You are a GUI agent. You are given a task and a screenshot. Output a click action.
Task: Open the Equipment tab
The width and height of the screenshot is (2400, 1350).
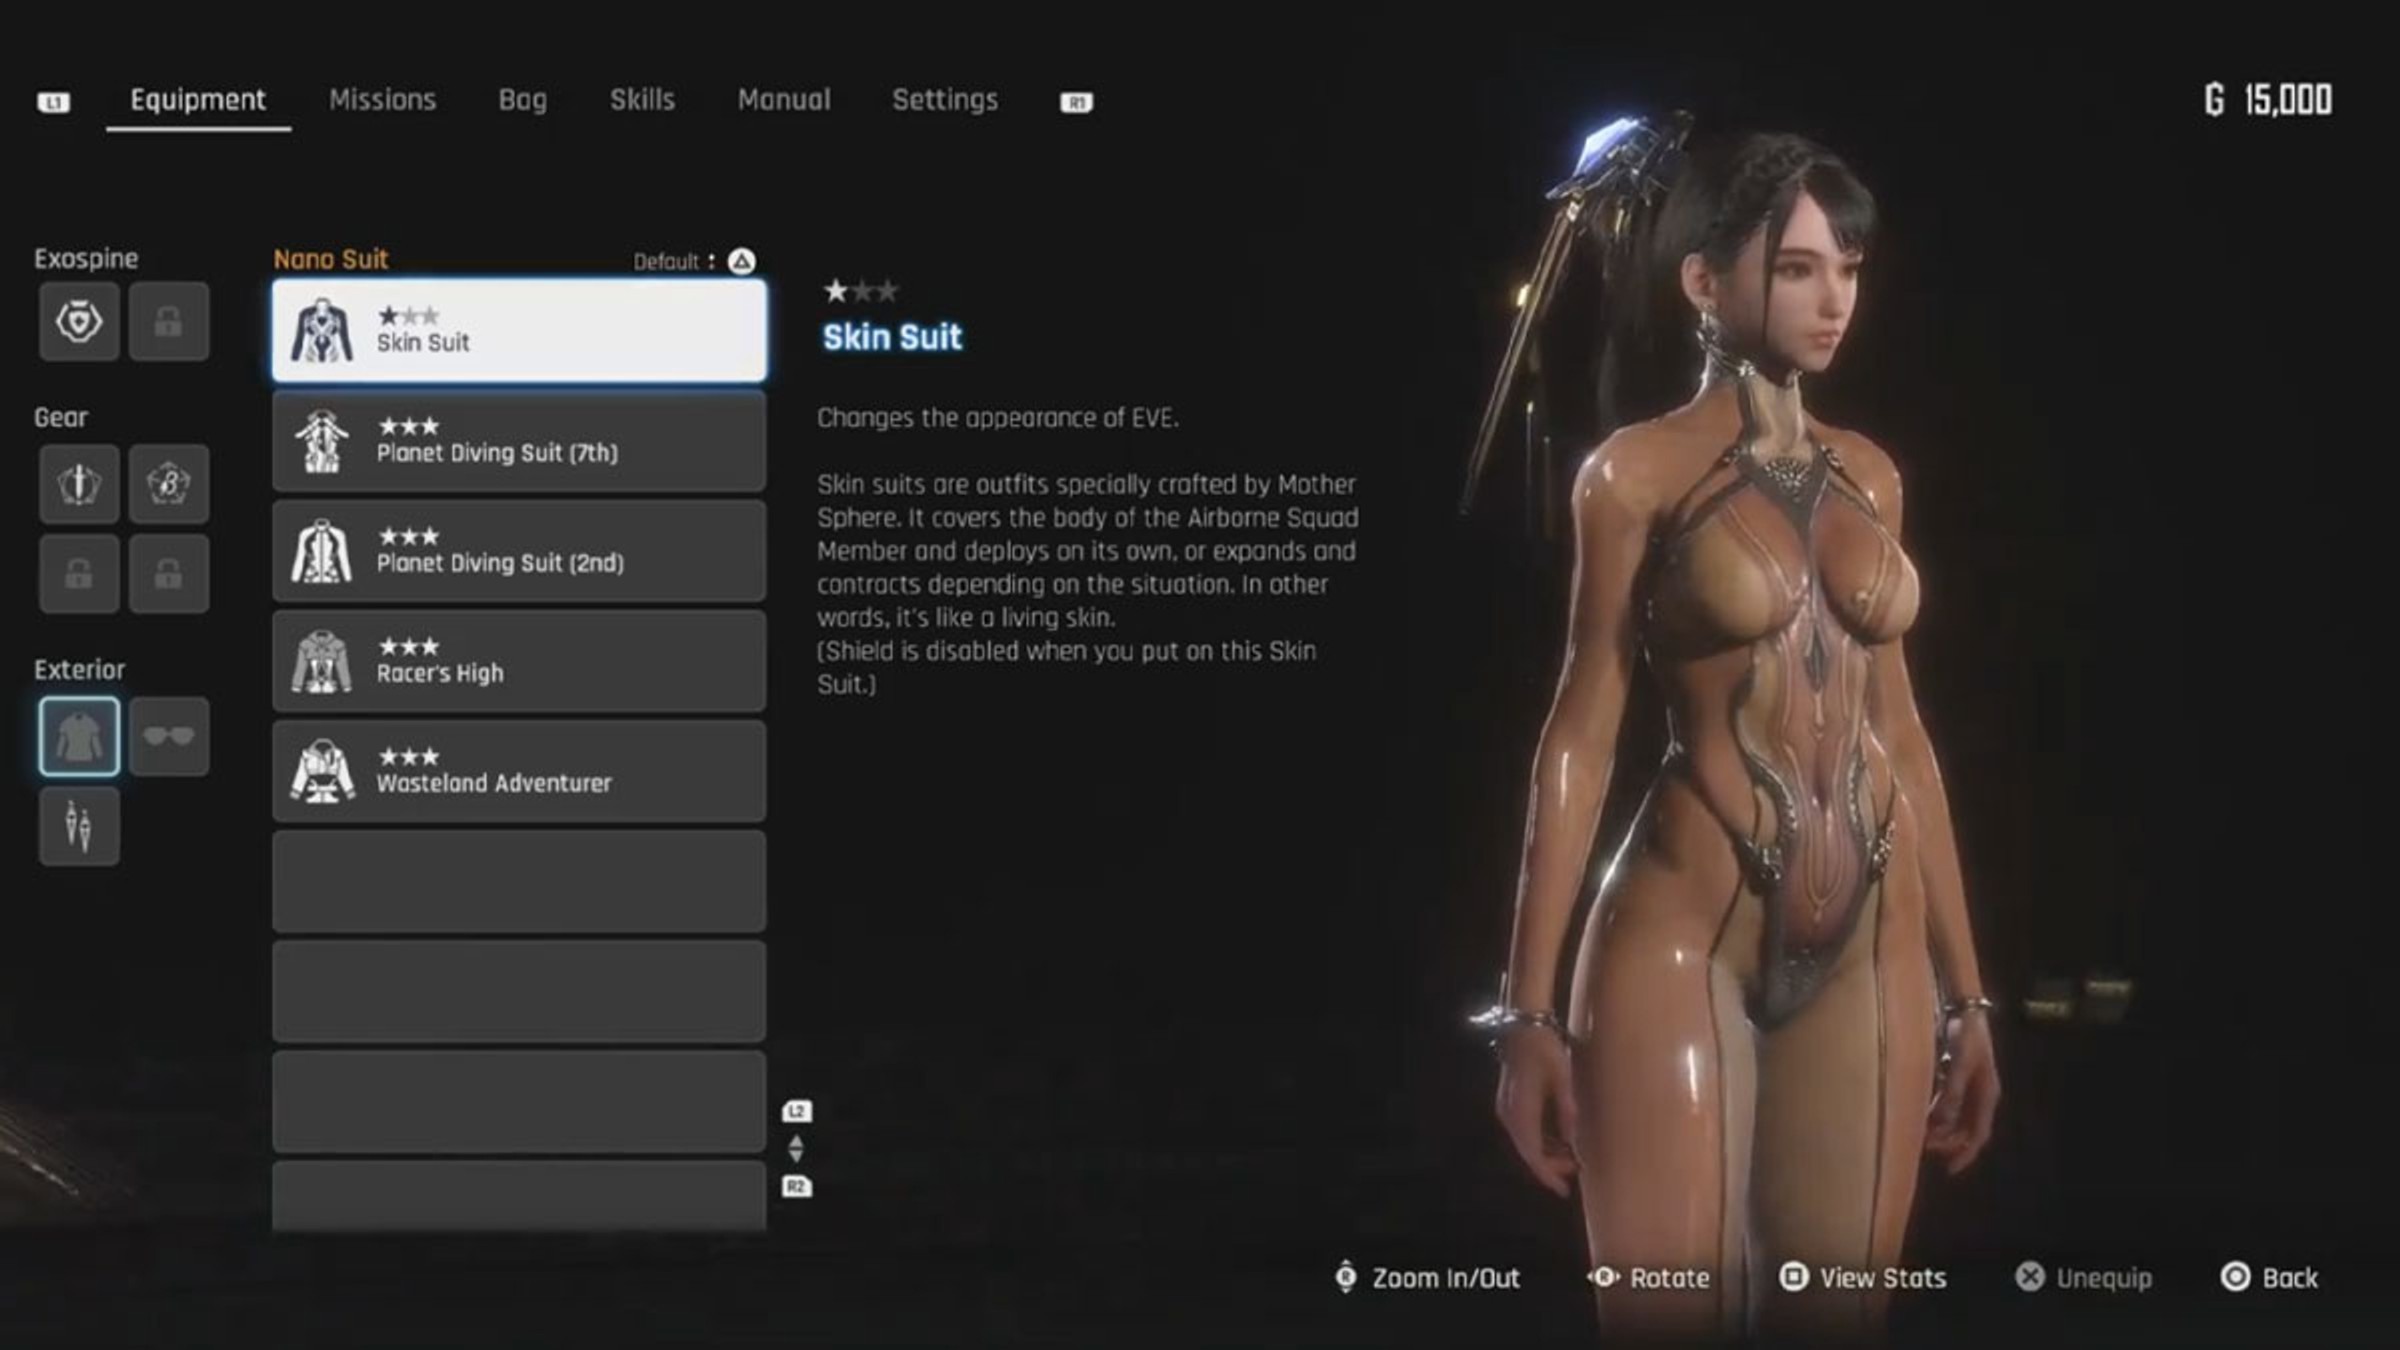198,100
